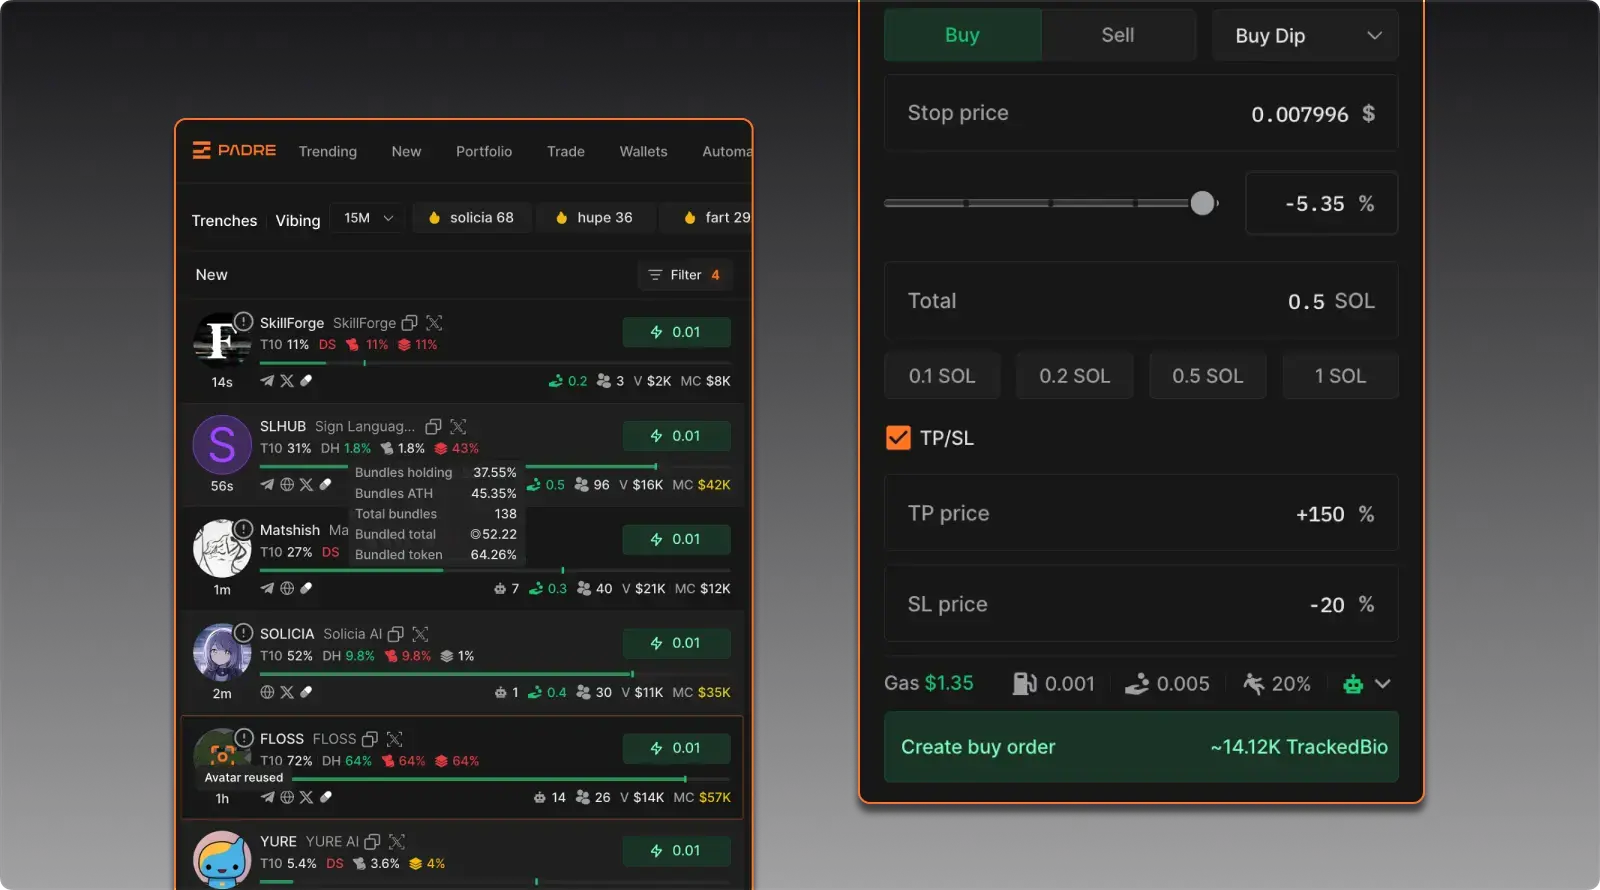Viewport: 1600px width, 890px height.
Task: Click the stop price percentage slider handle
Action: [x=1202, y=204]
